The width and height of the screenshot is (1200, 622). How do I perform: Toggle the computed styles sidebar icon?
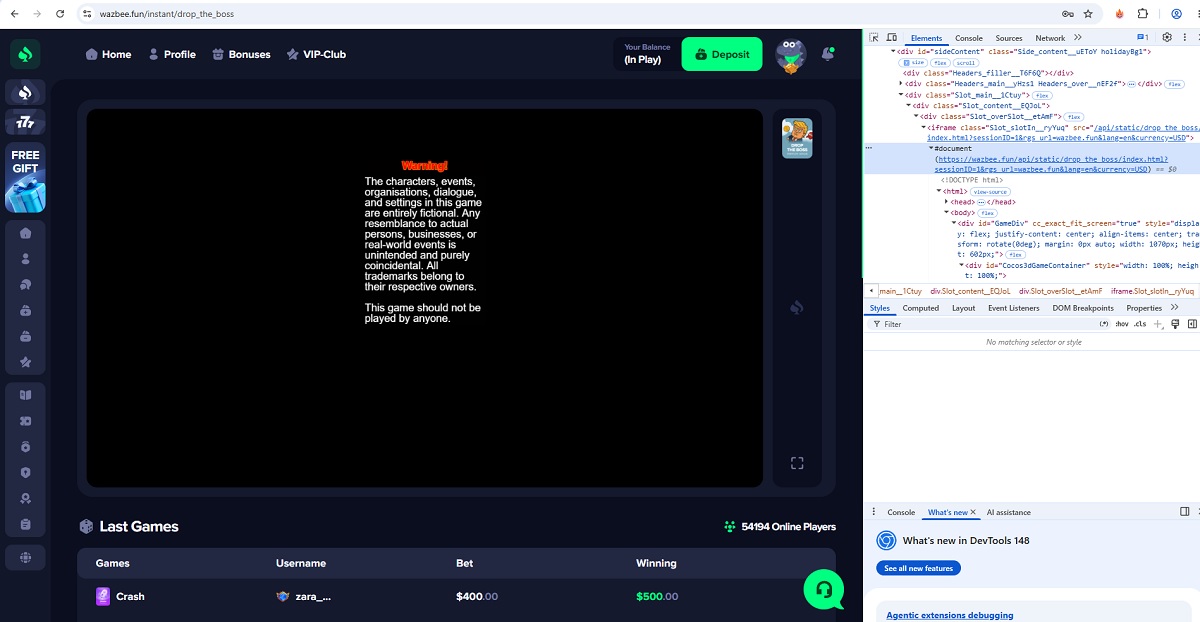tap(1191, 324)
